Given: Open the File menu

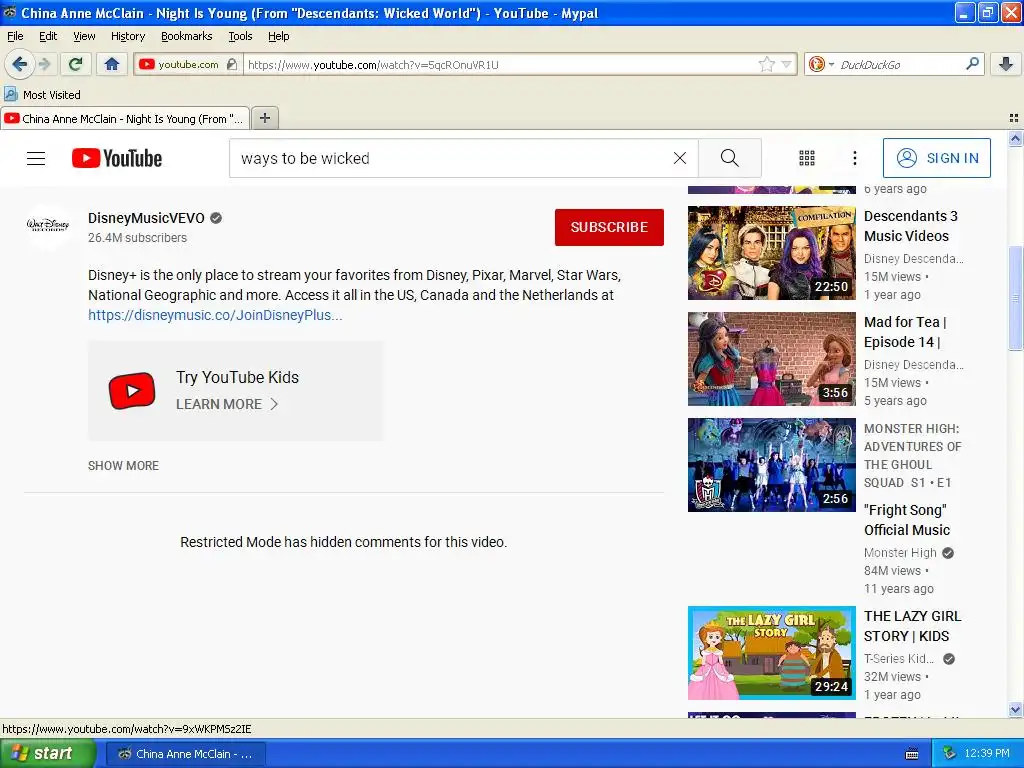Looking at the screenshot, I should tap(15, 36).
